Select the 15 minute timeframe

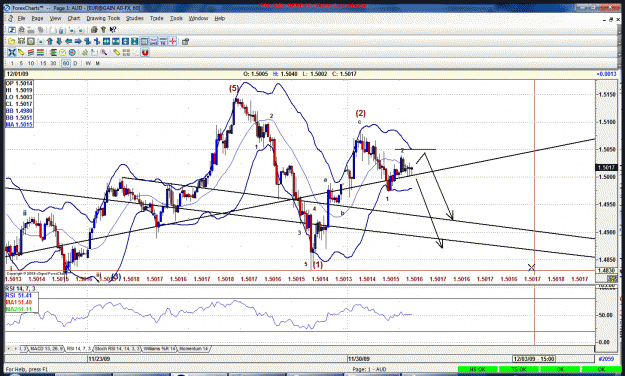43,63
